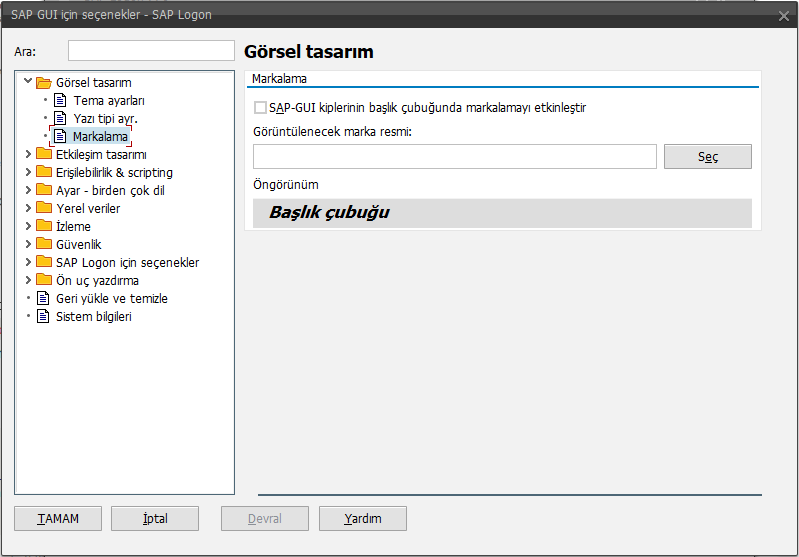This screenshot has width=799, height=557.
Task: Click the Geri yükle ve temizle document icon
Action: (x=43, y=298)
